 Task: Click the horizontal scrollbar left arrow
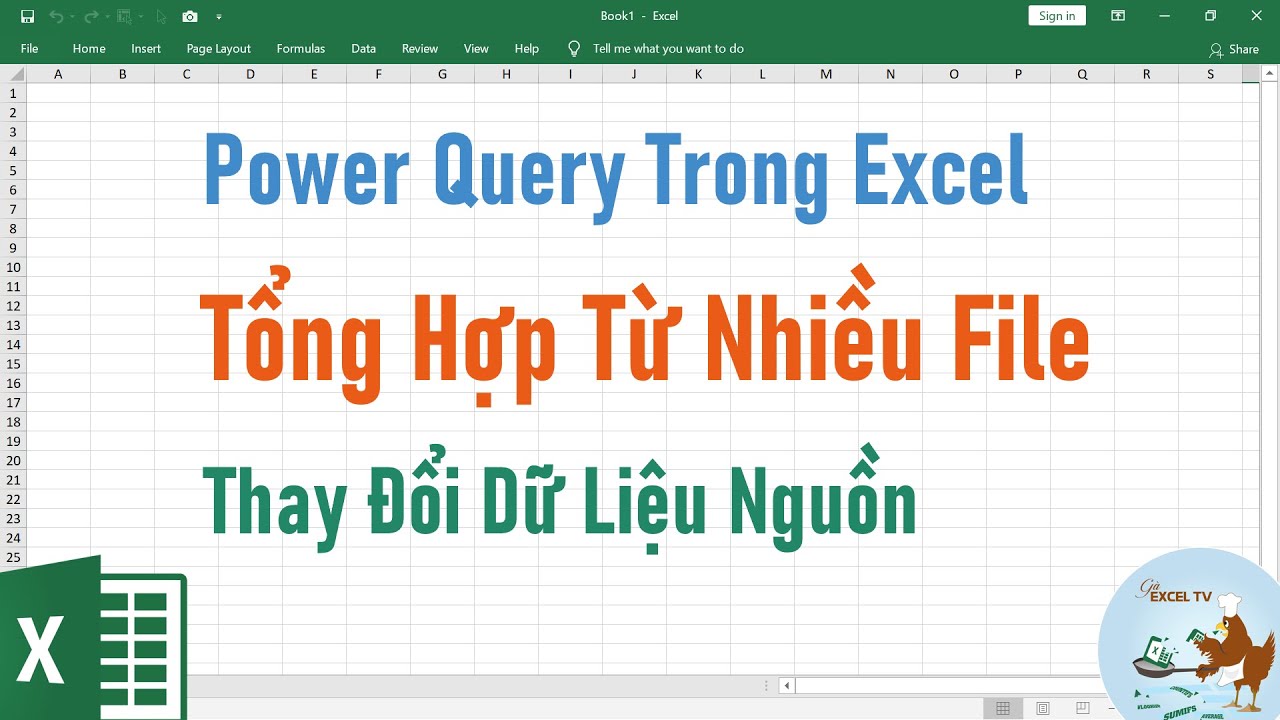point(787,685)
